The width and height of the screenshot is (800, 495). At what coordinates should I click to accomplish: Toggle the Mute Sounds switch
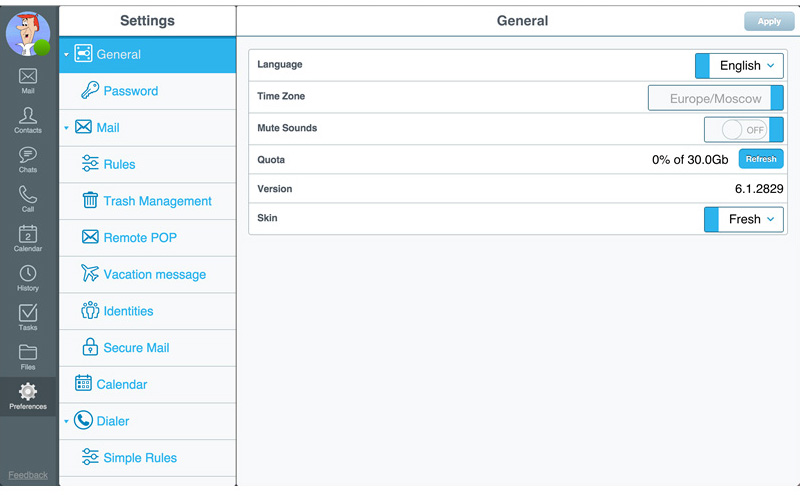point(742,130)
